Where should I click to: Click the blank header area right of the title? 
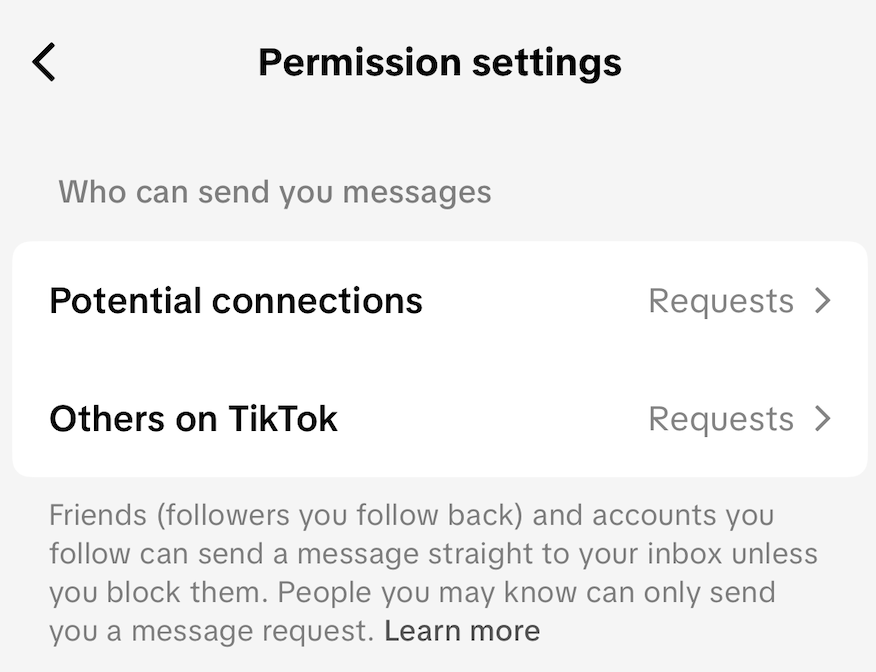tap(750, 62)
